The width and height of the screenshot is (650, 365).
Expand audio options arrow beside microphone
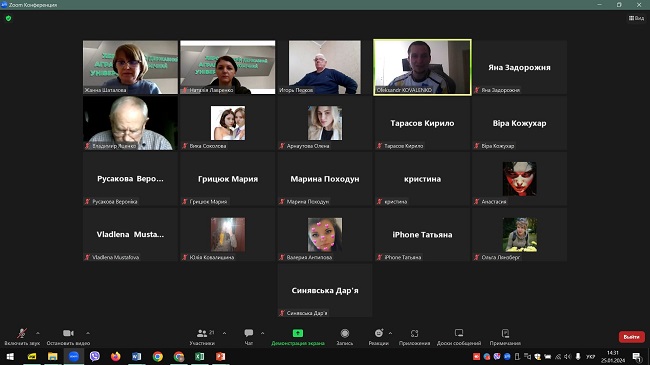38,333
